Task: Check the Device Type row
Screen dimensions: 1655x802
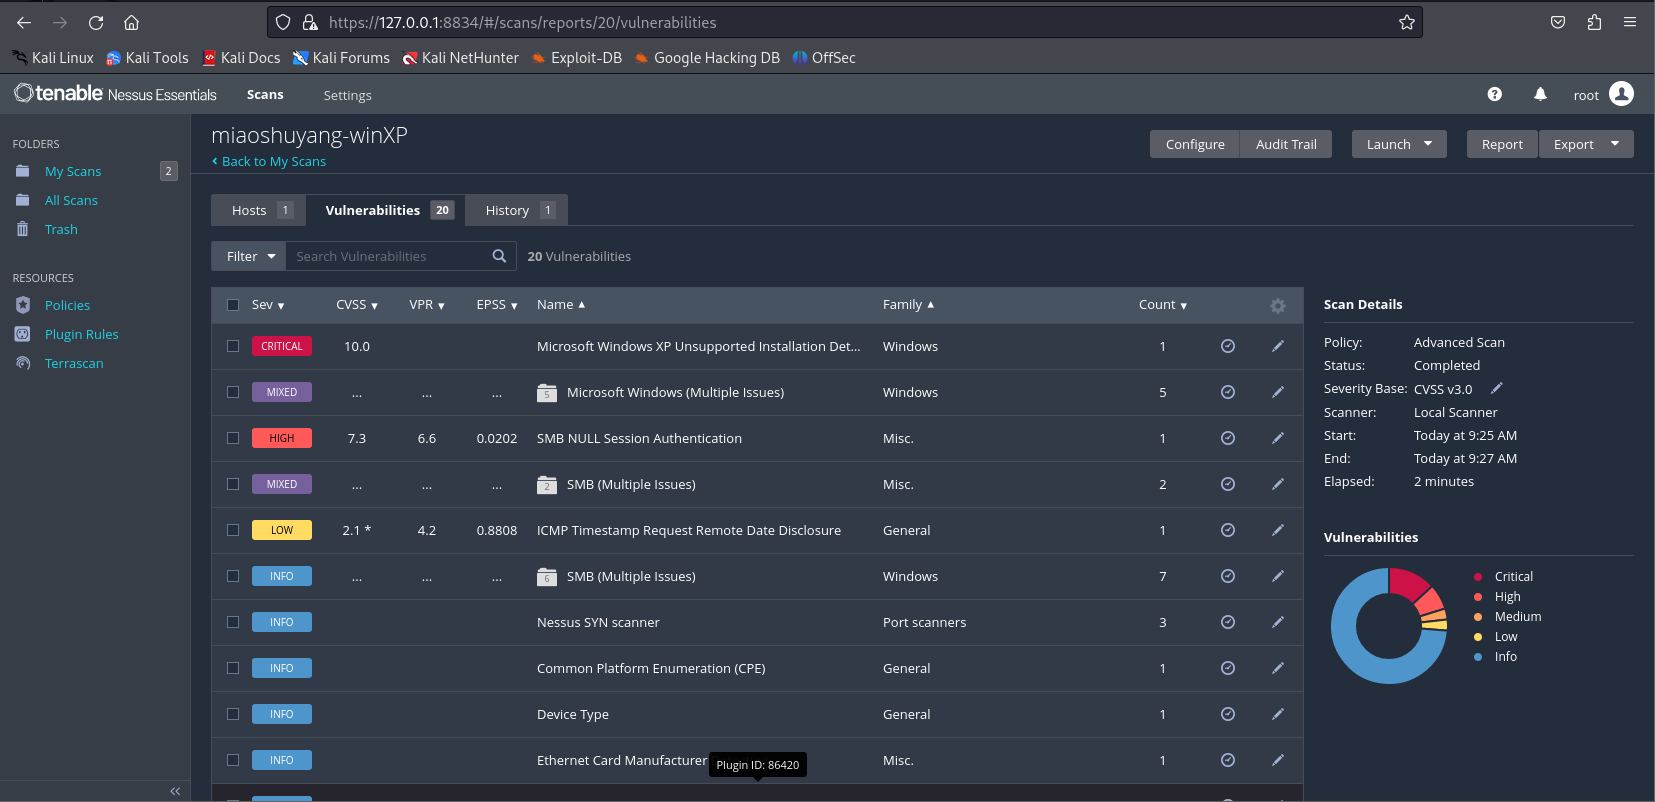Action: coord(233,714)
